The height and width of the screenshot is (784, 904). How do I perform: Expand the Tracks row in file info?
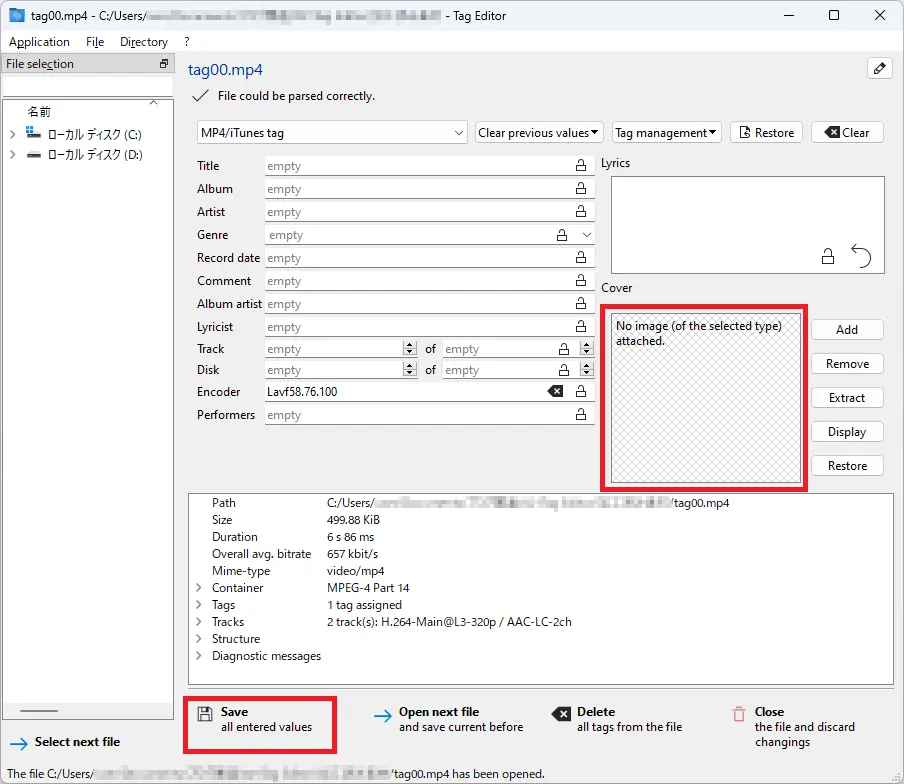tap(198, 622)
